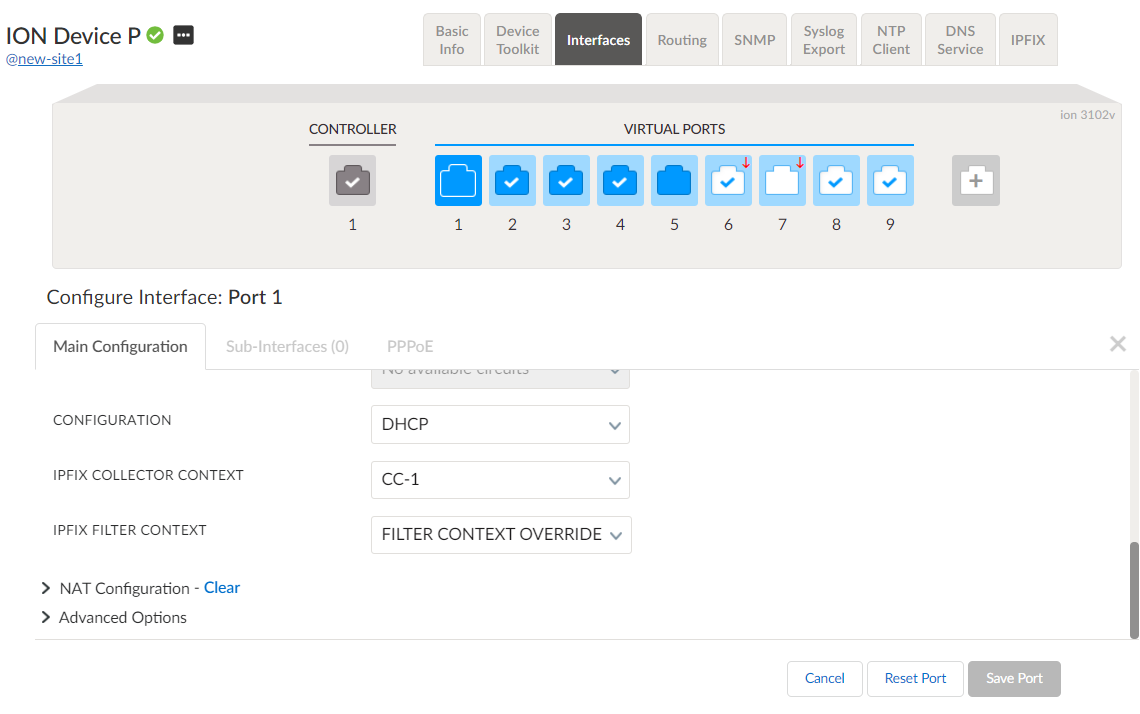Image resolution: width=1140 pixels, height=714 pixels.
Task: Click the Save Port button
Action: (1014, 678)
